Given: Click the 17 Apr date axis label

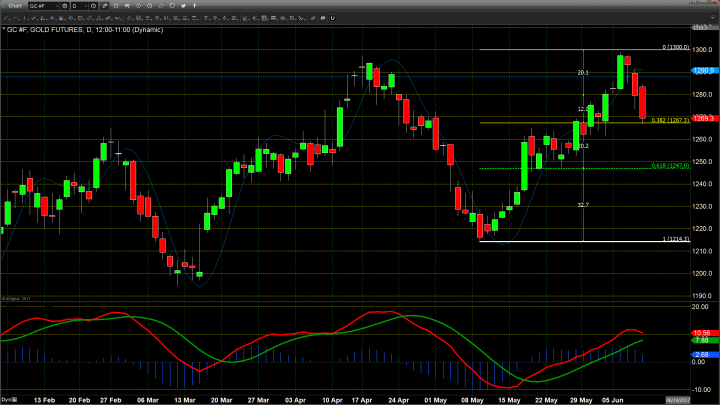Looking at the screenshot, I should point(362,400).
